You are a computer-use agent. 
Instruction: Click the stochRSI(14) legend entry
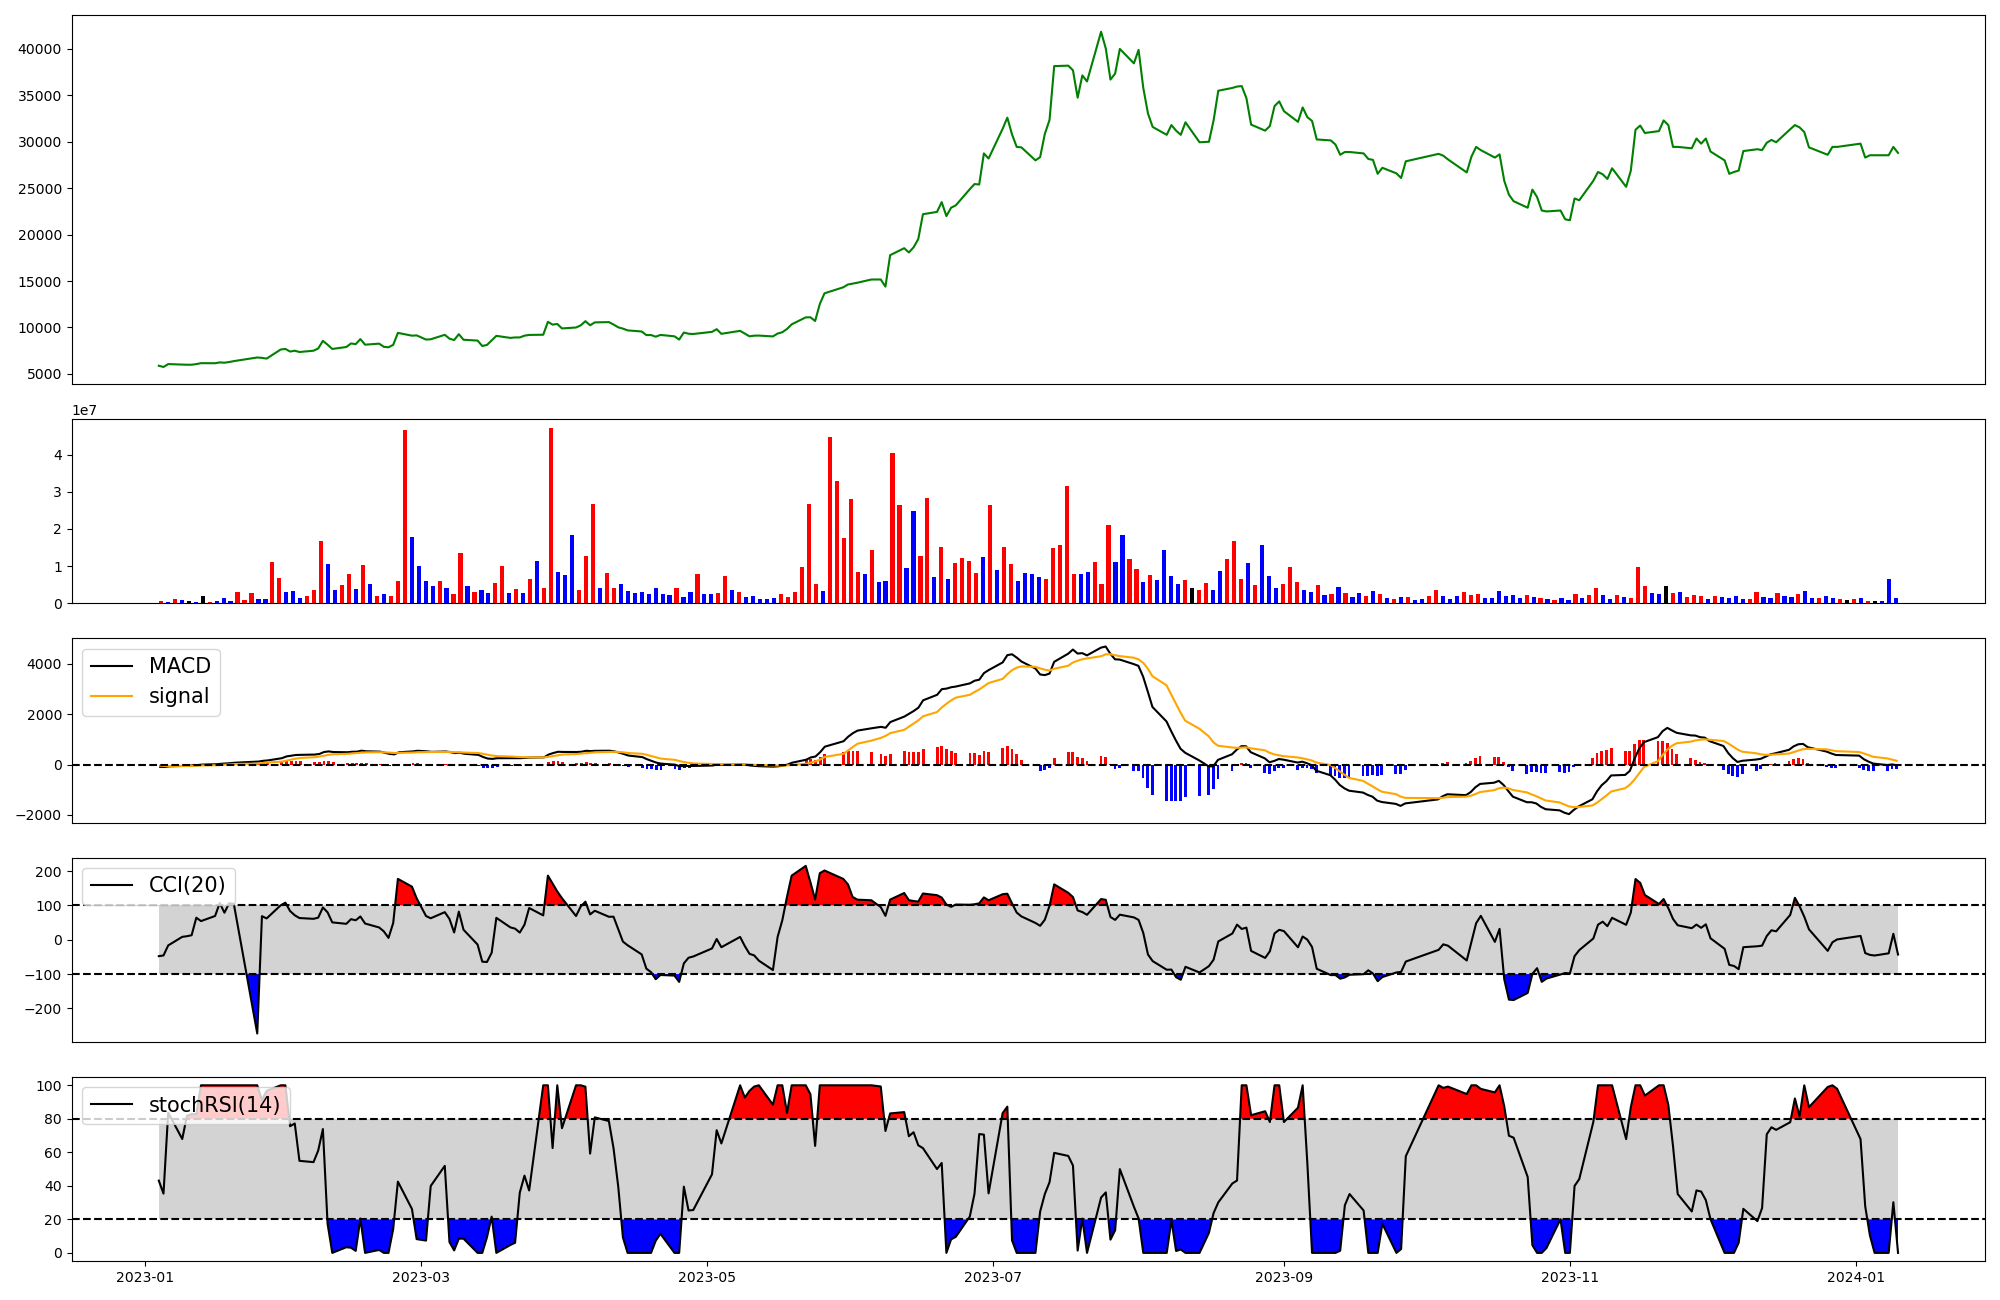click(214, 1105)
